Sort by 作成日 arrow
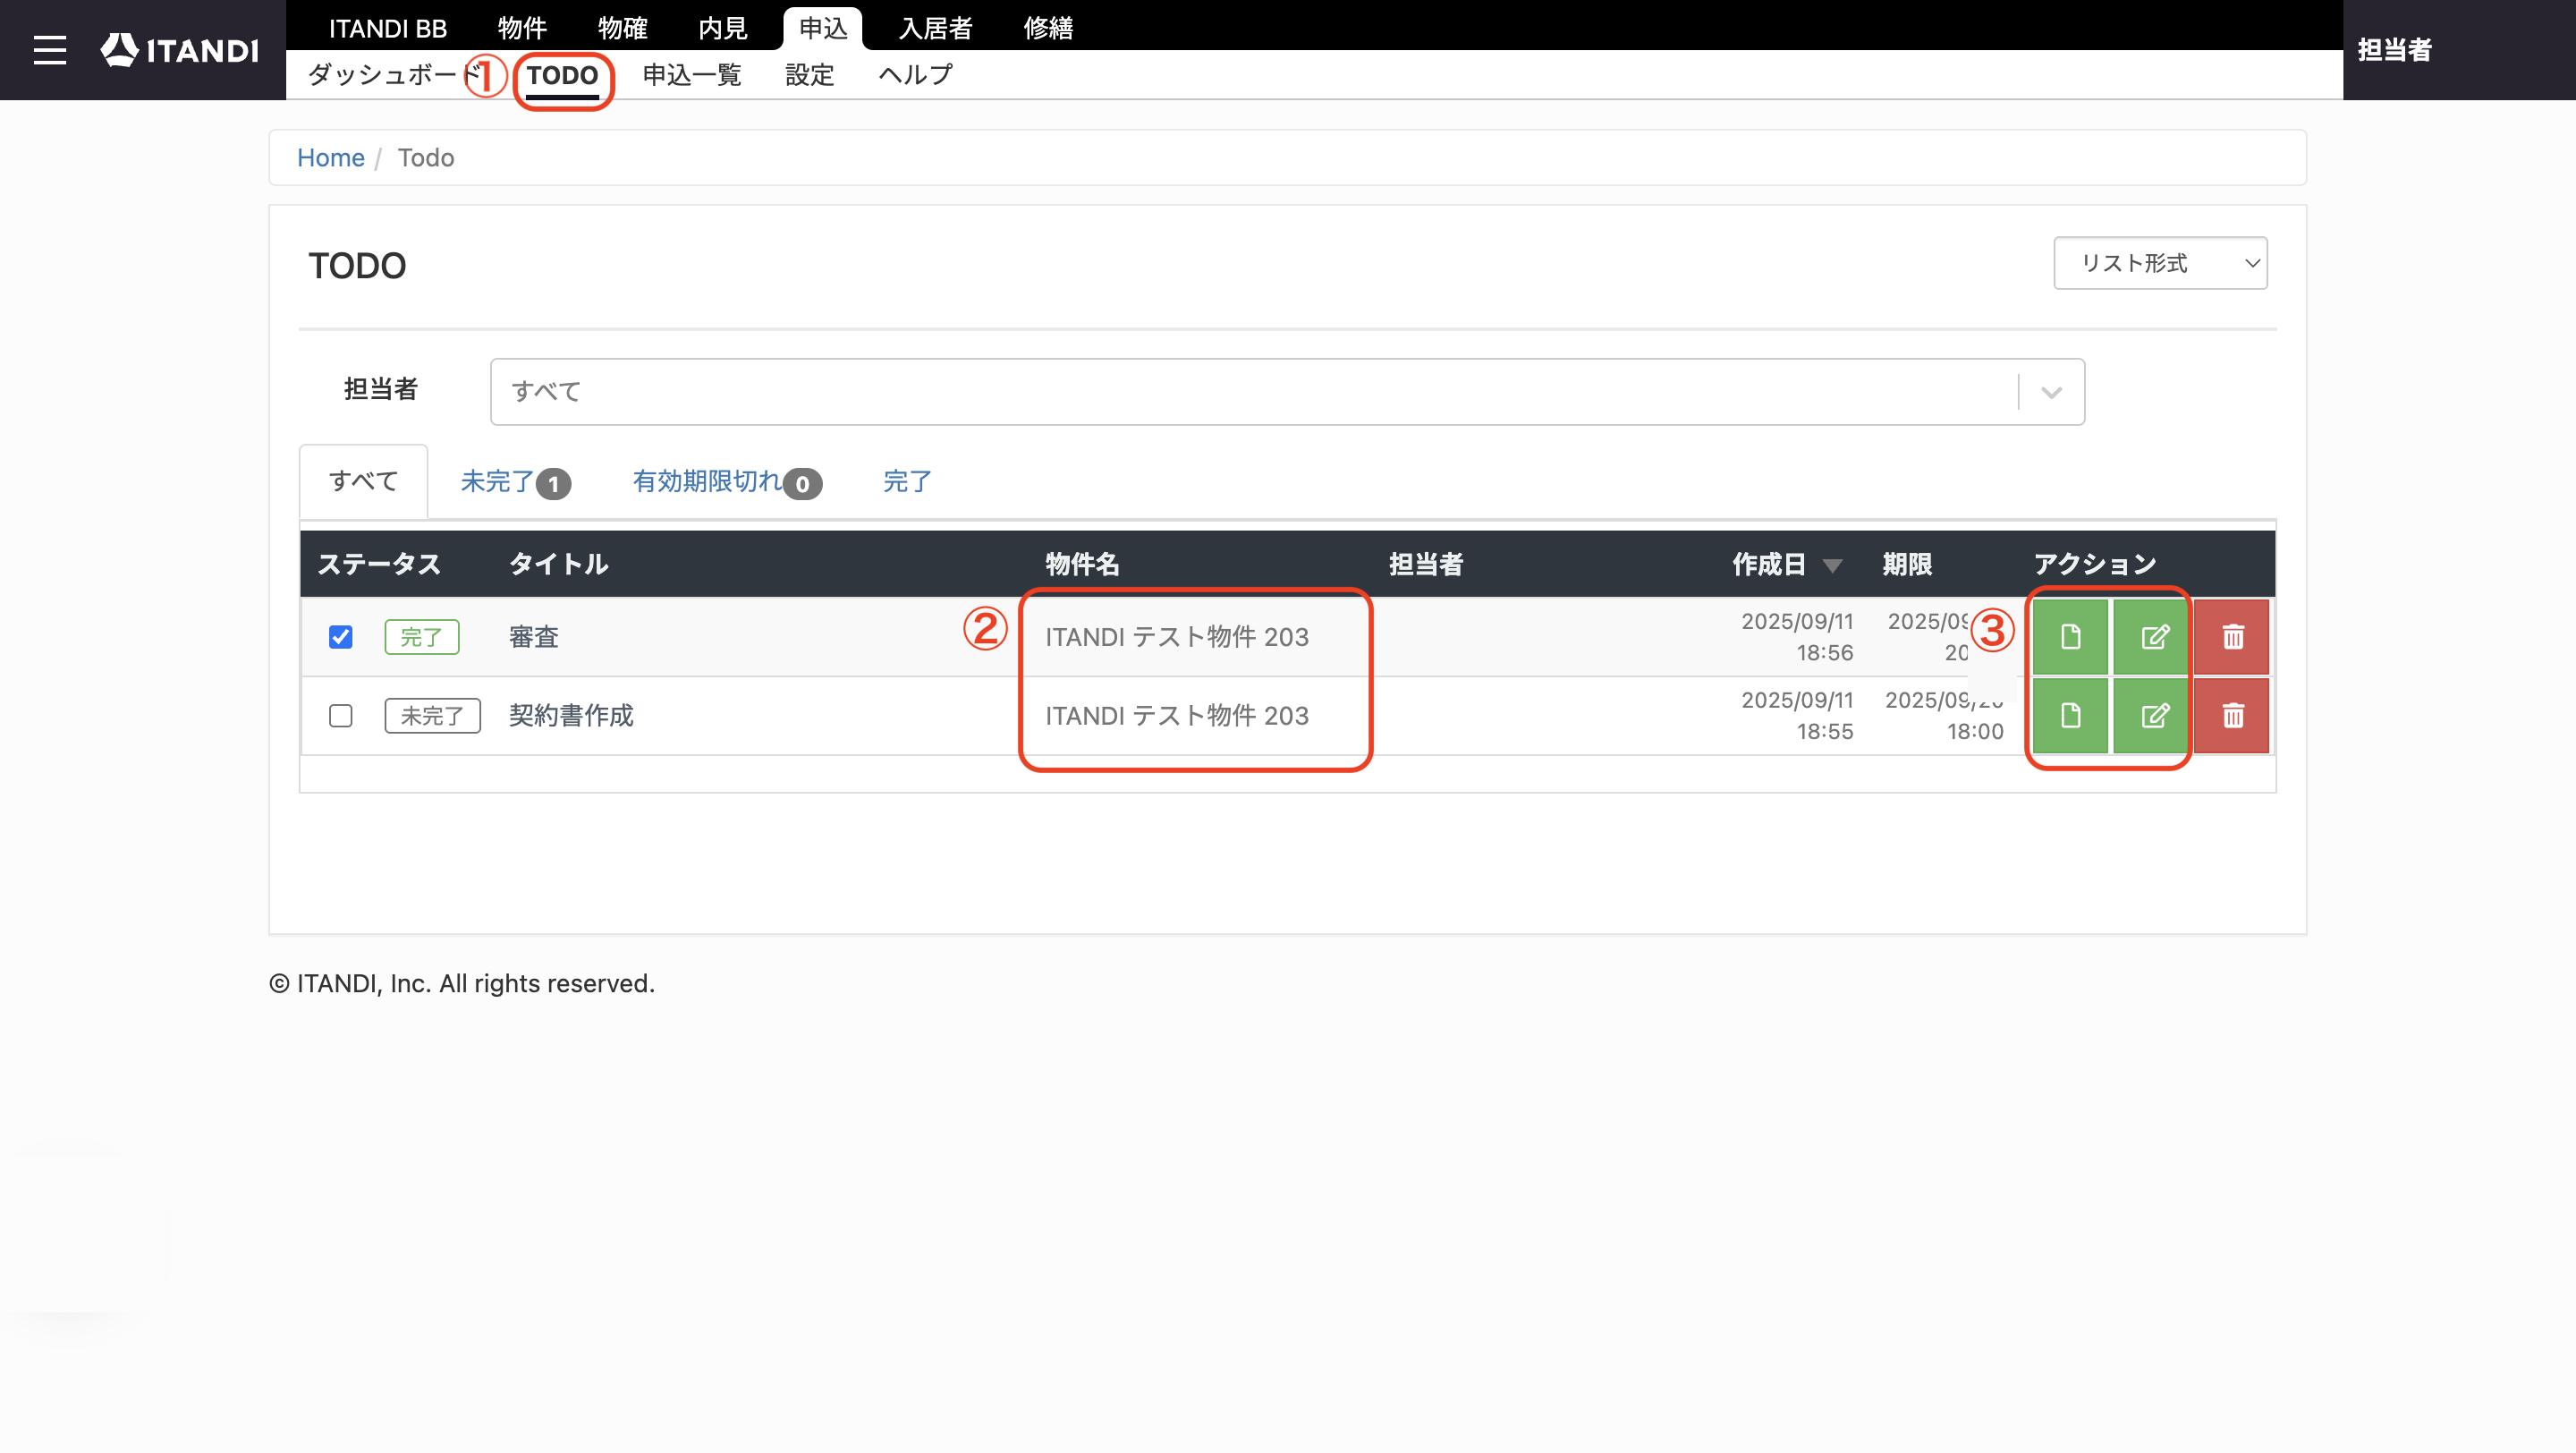 click(x=1832, y=566)
